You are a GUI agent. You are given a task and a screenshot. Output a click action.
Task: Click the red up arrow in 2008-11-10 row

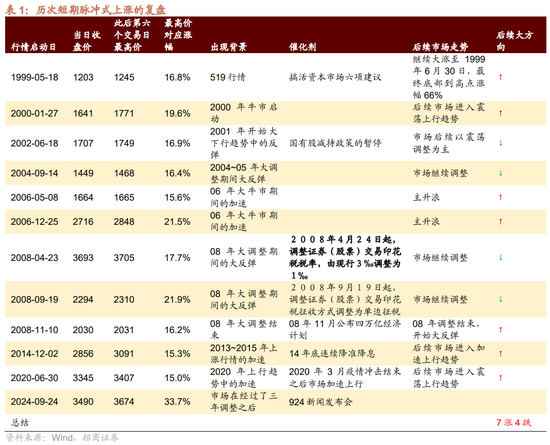(501, 330)
